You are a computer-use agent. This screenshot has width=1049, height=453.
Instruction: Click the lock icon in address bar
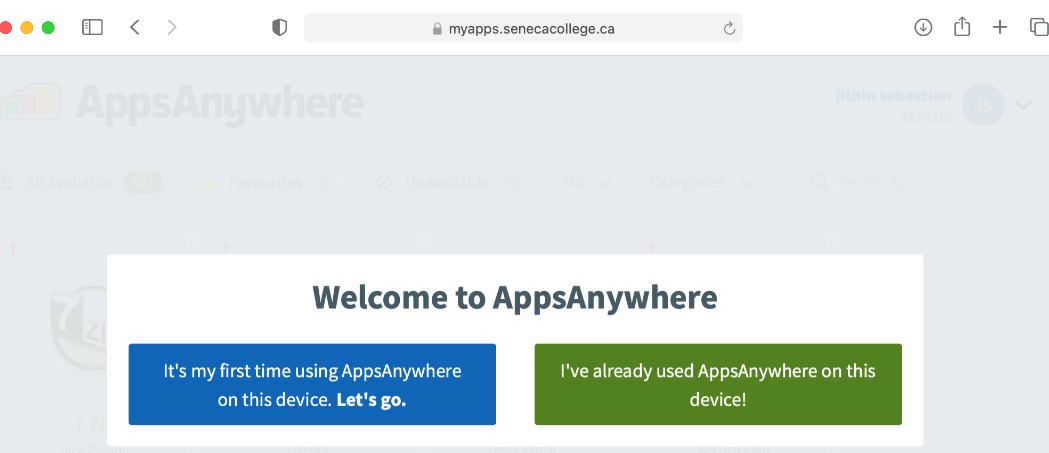pyautogui.click(x=438, y=29)
